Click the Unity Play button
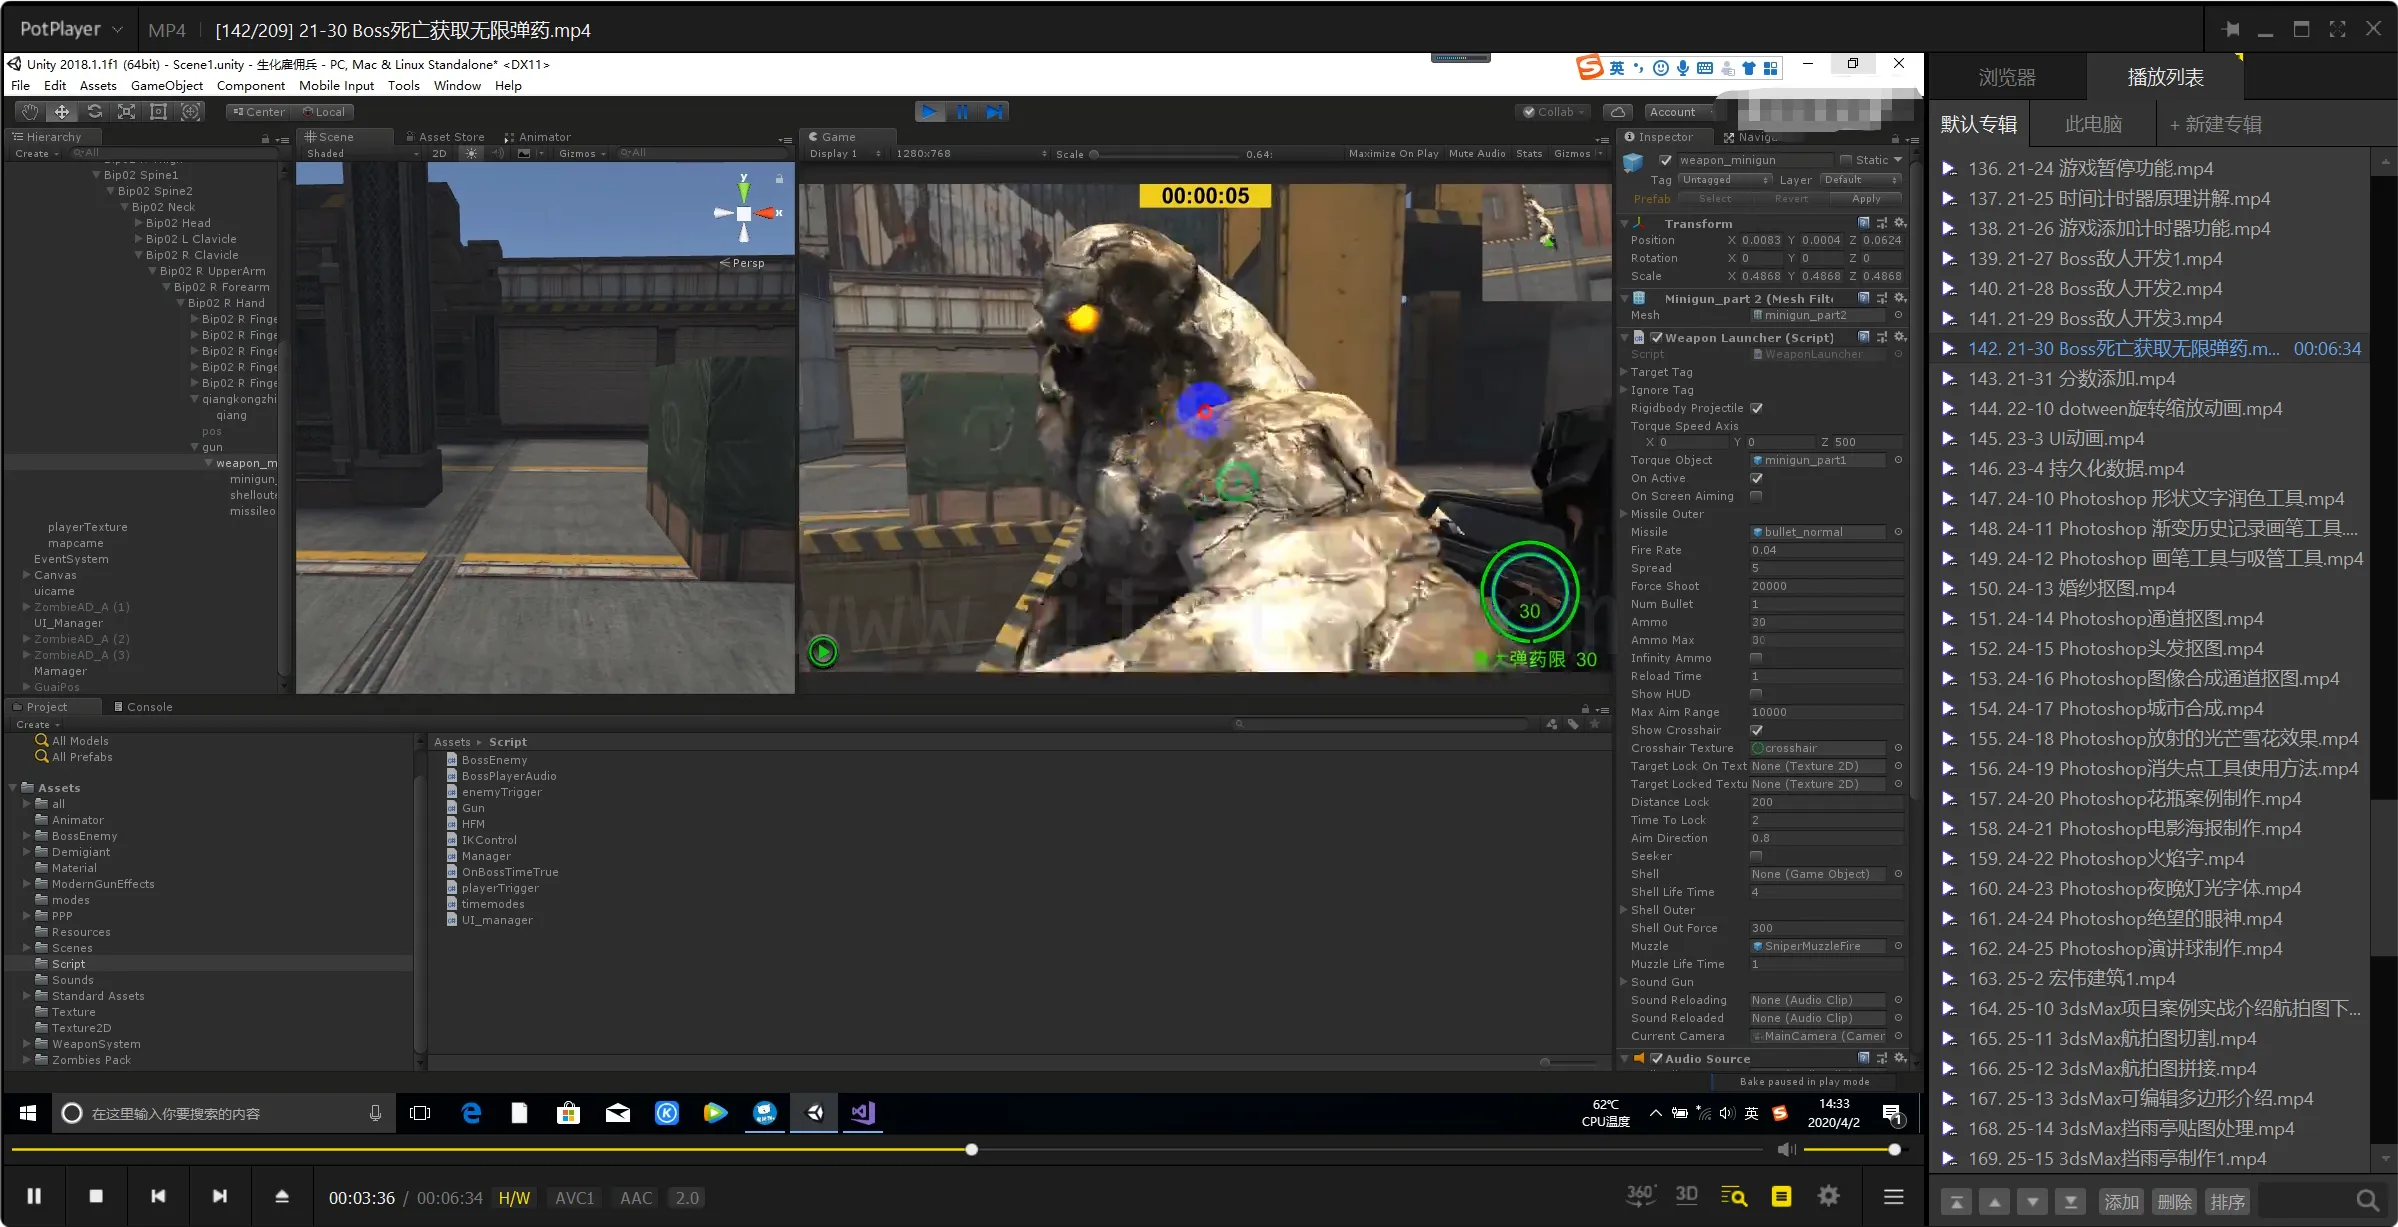This screenshot has height=1227, width=2398. [929, 112]
